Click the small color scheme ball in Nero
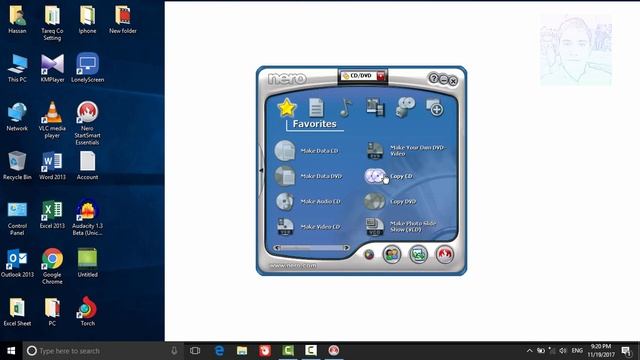640x360 pixels. 369,255
